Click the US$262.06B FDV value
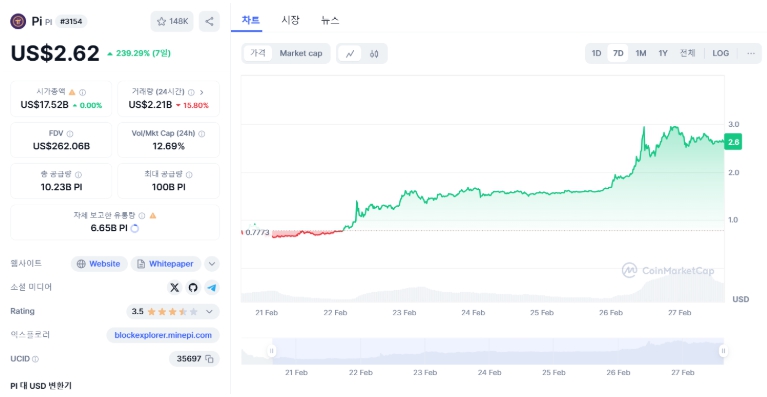This screenshot has height=397, width=767. pos(61,146)
